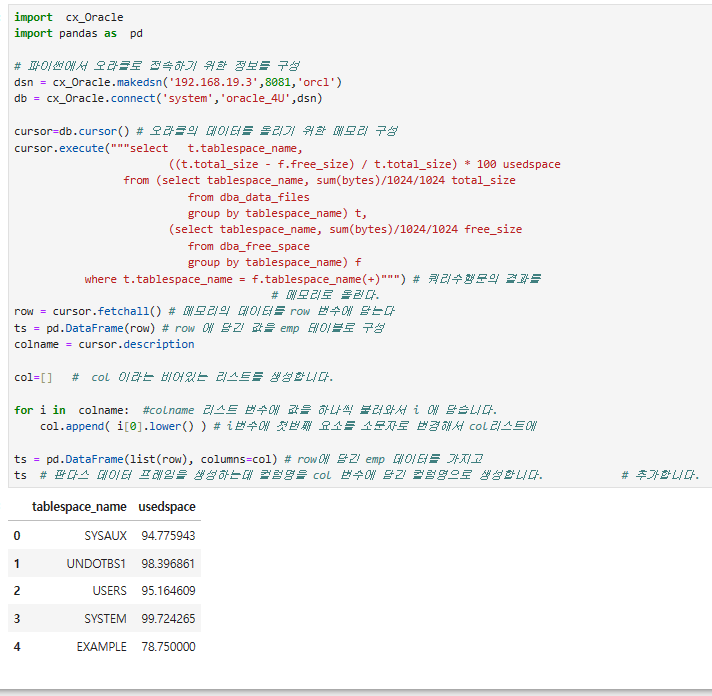
Task: Click the DataFrame line with columns=col
Action: click(248, 459)
